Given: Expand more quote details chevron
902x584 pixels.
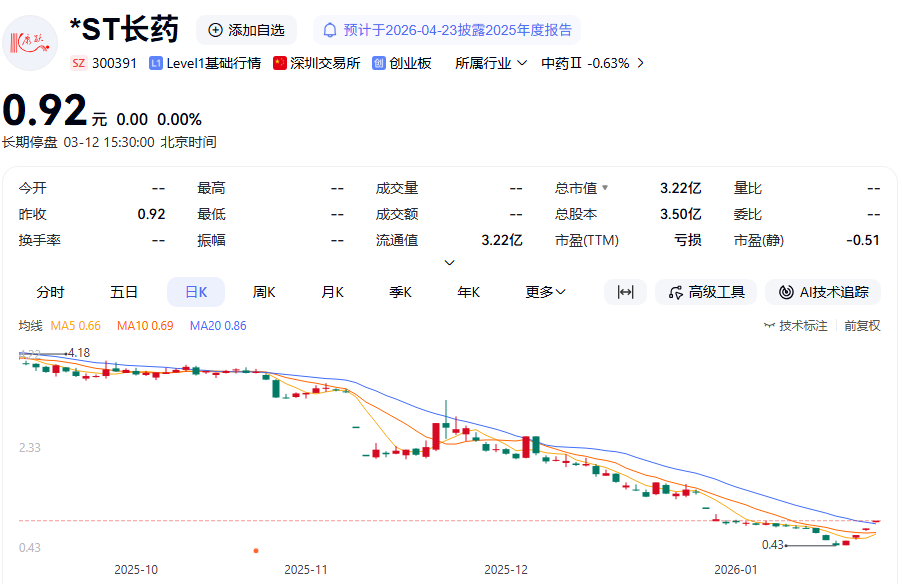Looking at the screenshot, I should 450,262.
